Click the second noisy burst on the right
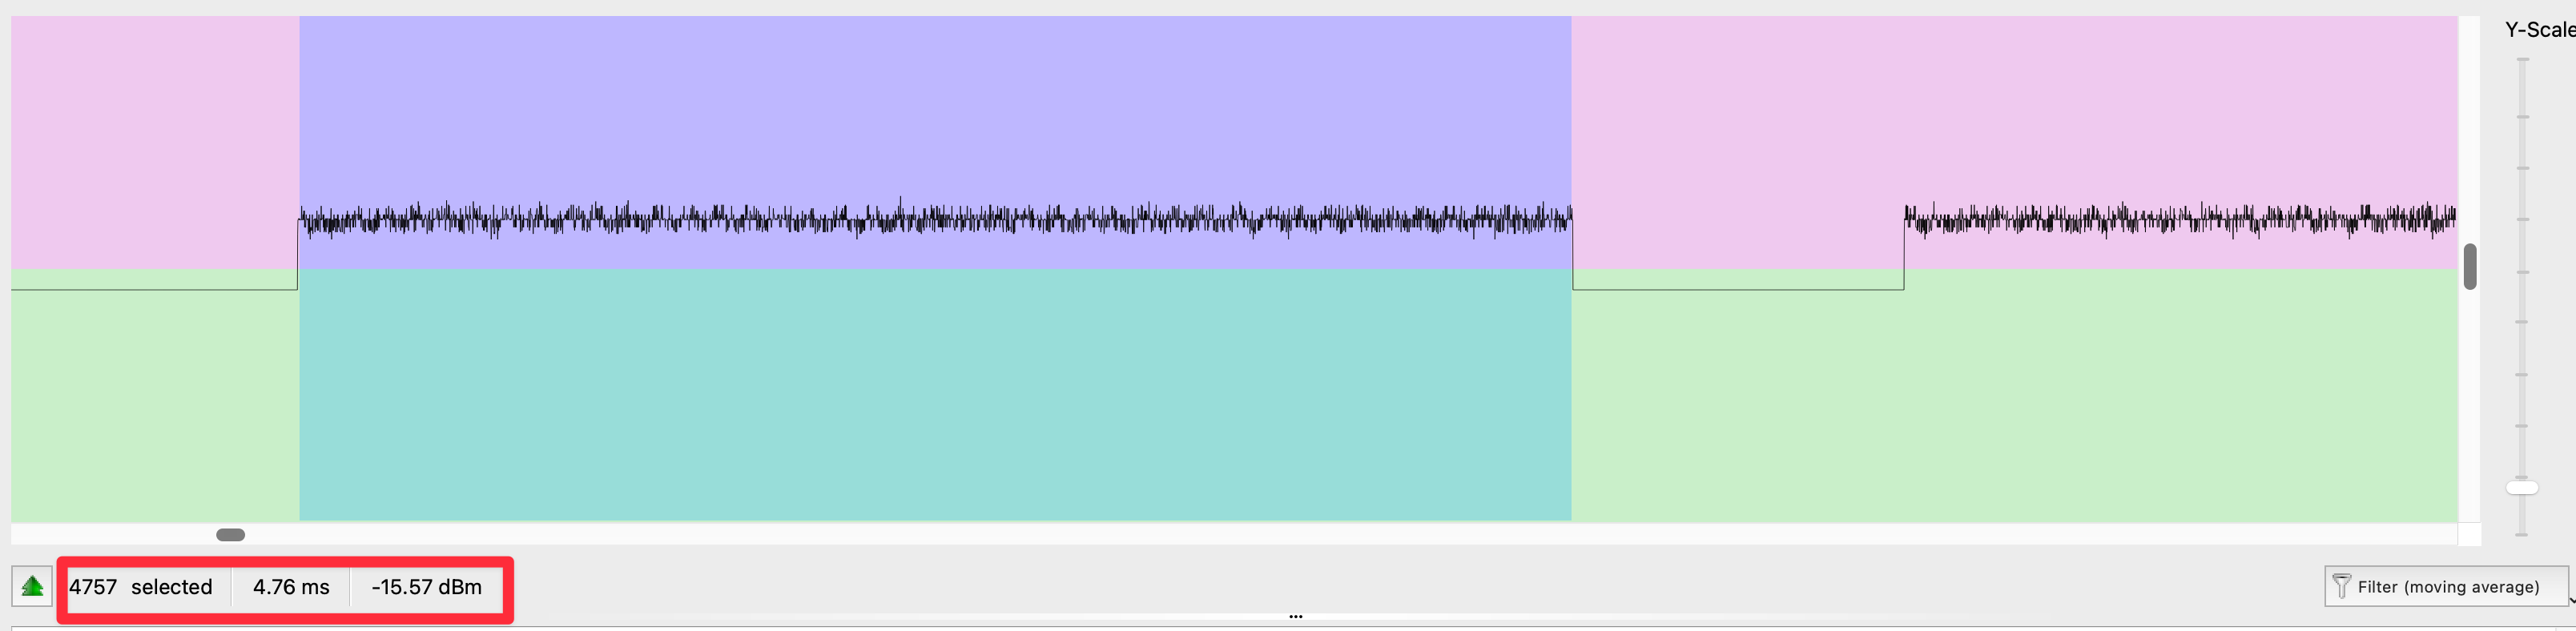This screenshot has height=631, width=2576. (2180, 219)
